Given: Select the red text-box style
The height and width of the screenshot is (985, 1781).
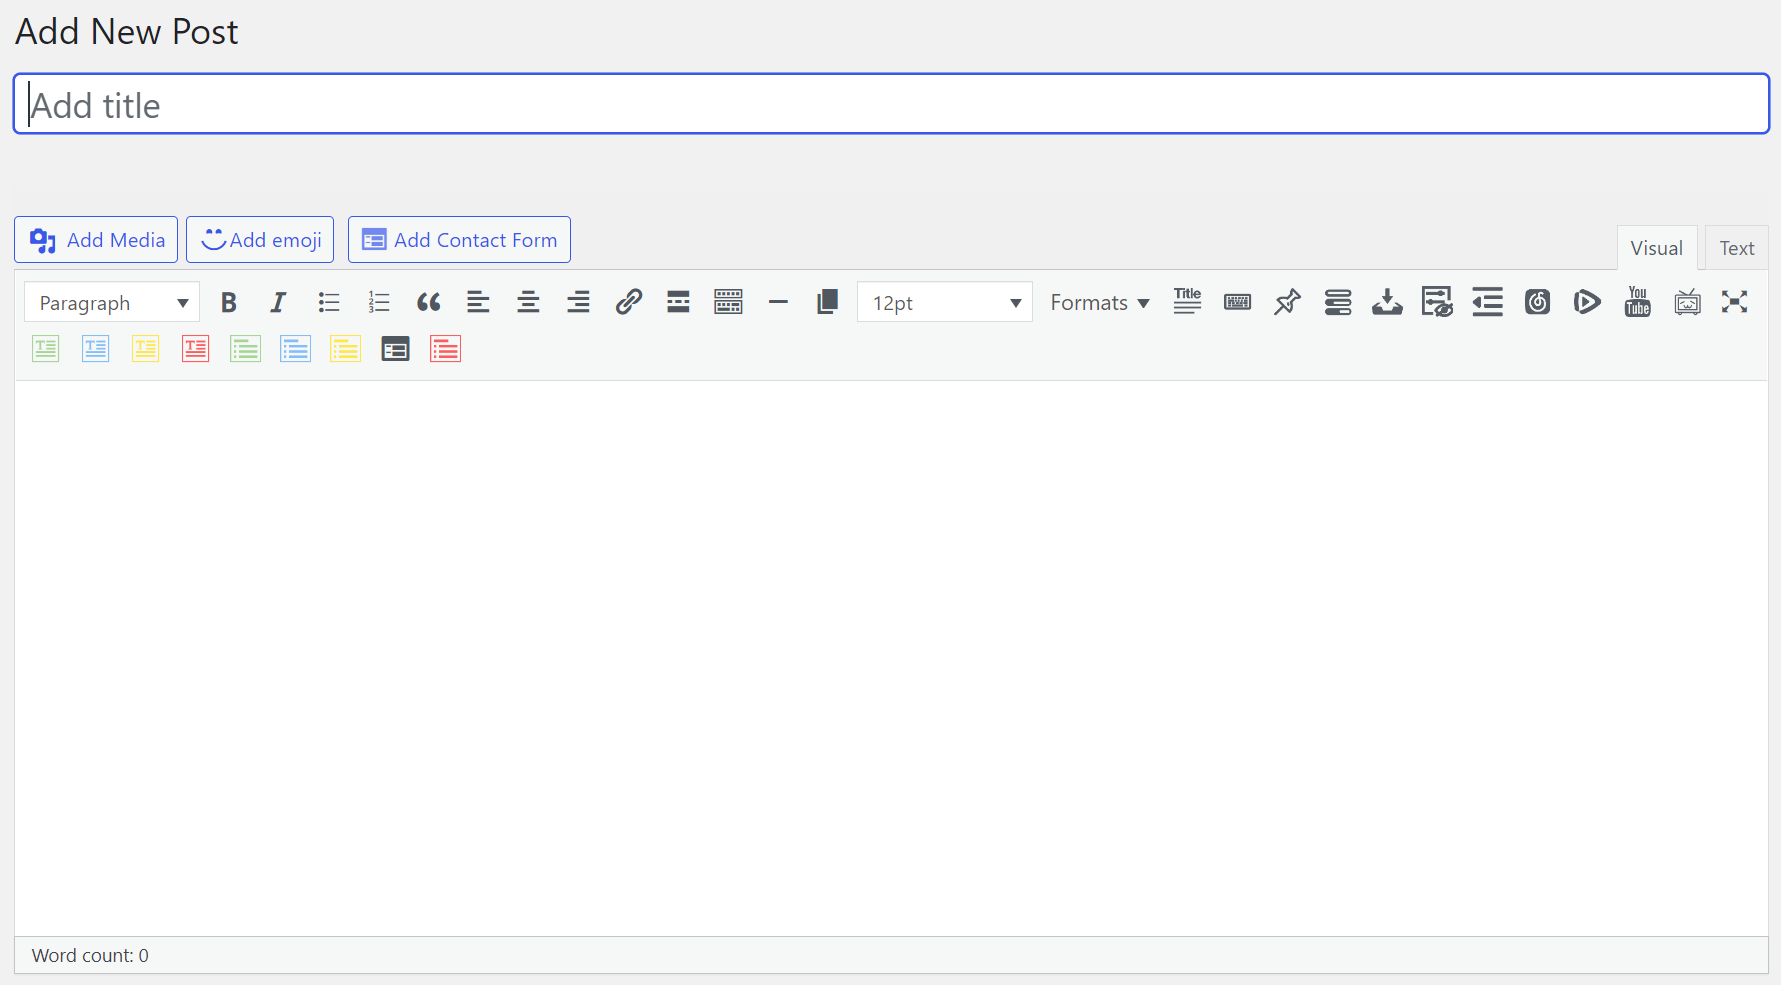Looking at the screenshot, I should click(x=195, y=348).
